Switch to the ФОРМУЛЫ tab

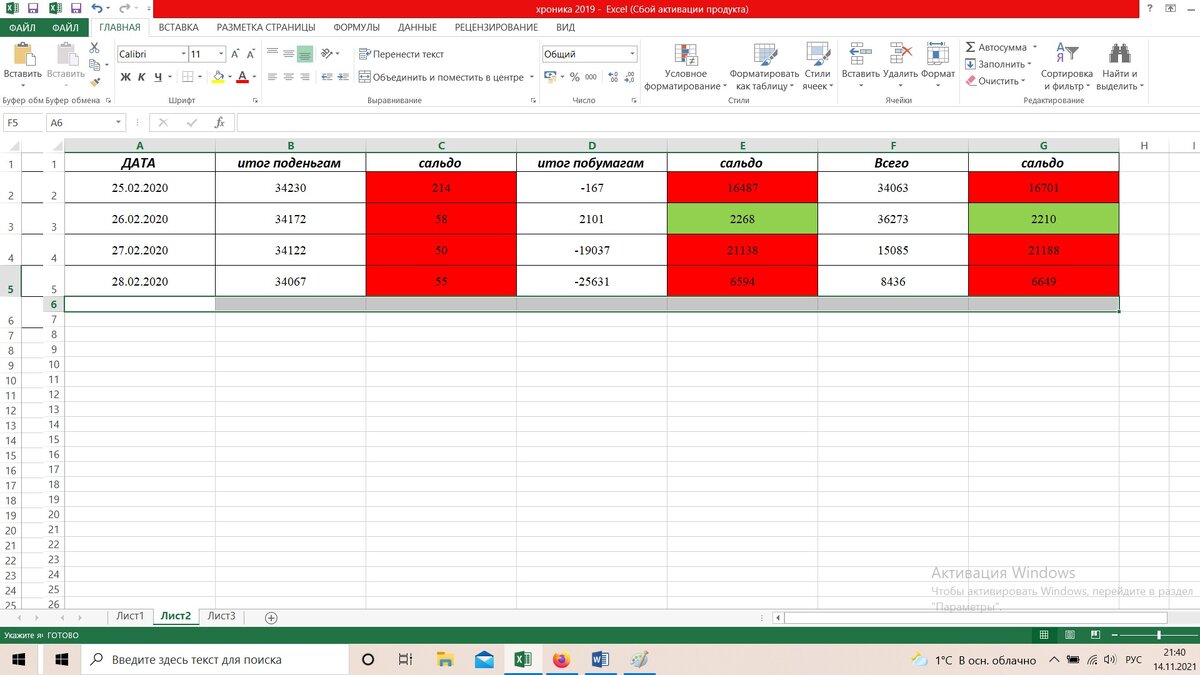click(358, 27)
